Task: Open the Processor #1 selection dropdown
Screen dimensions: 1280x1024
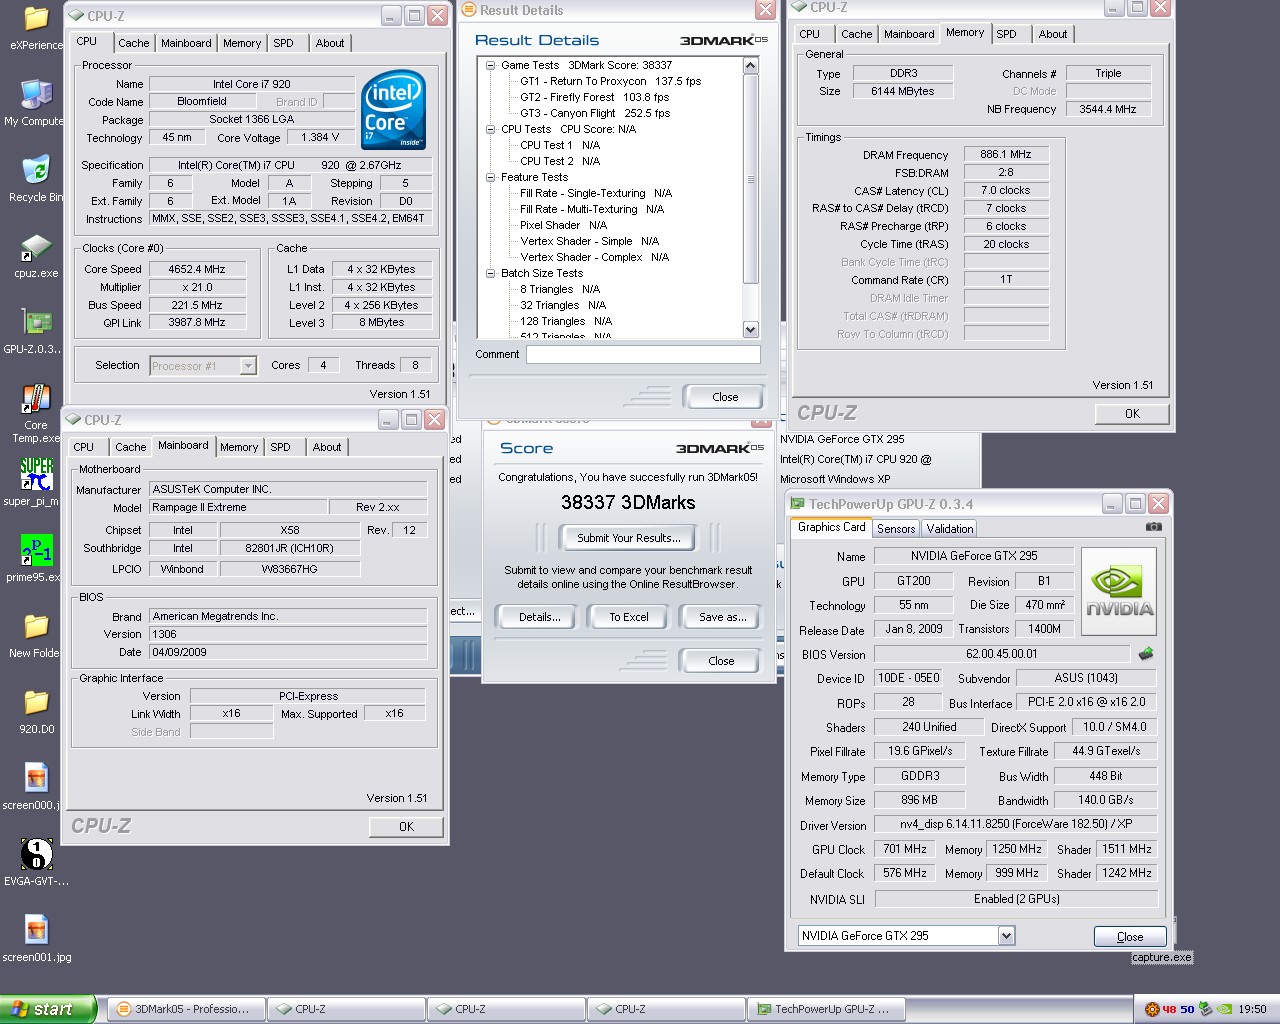Action: (x=248, y=366)
